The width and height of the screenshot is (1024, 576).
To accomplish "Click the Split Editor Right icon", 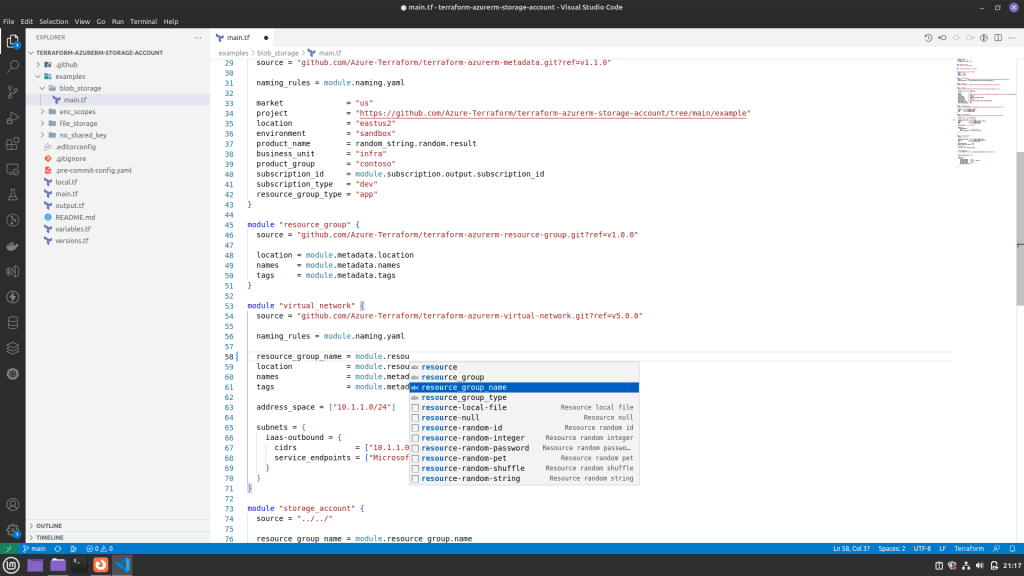I will [997, 38].
